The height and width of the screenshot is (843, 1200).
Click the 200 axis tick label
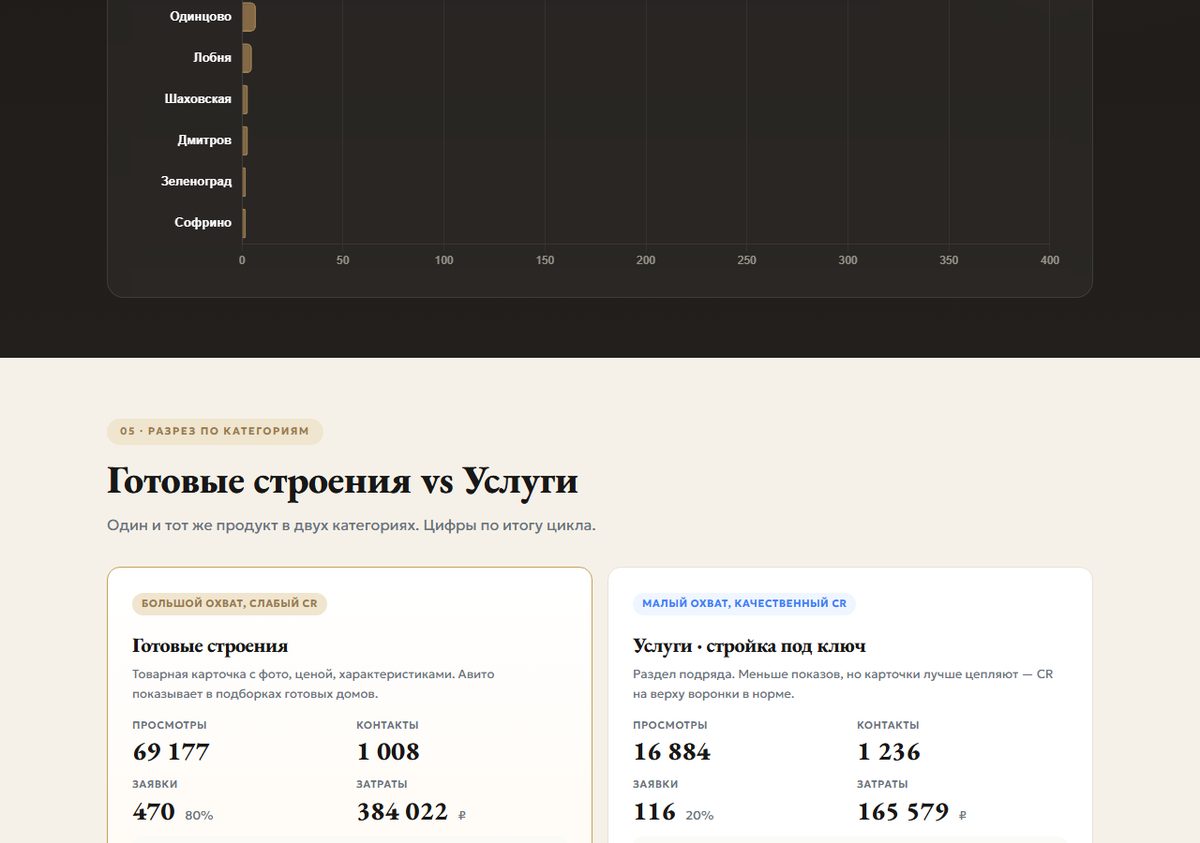[646, 260]
